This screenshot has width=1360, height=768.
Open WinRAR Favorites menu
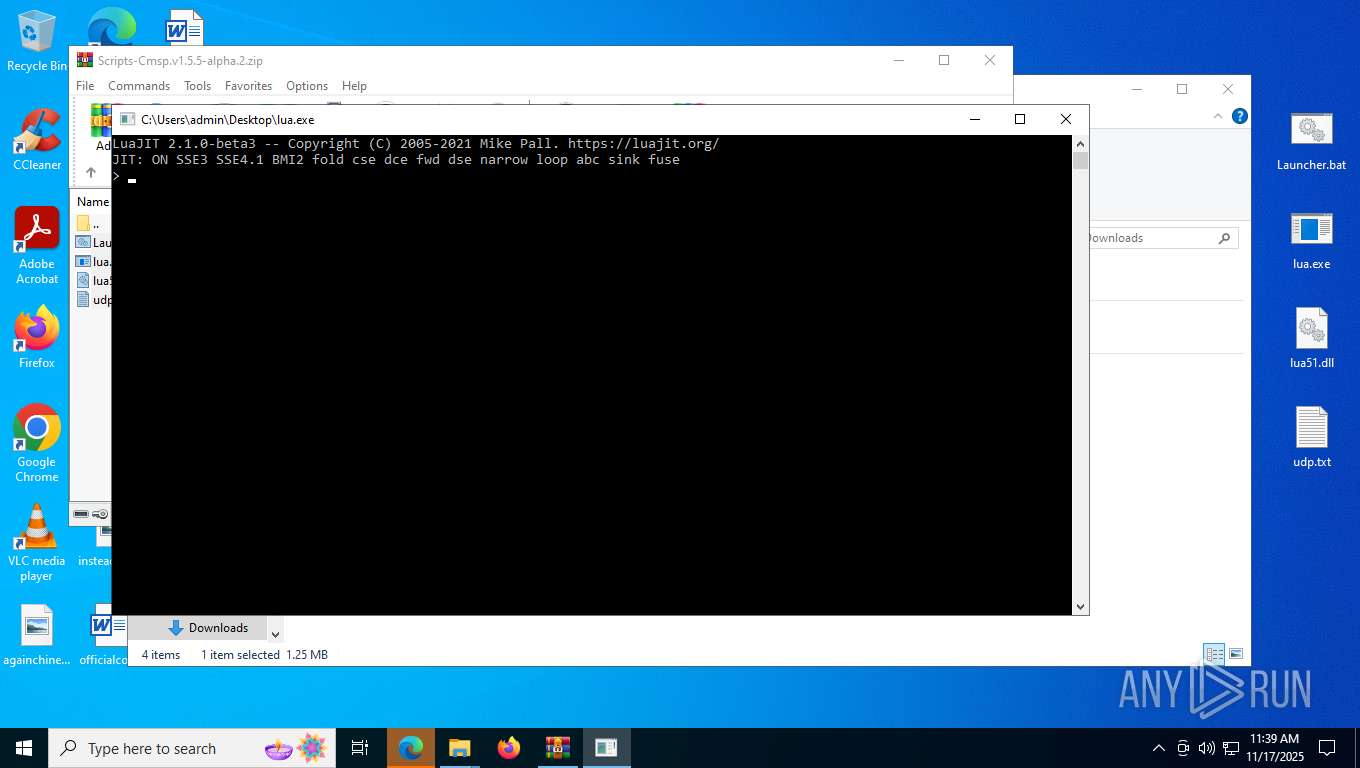[248, 86]
